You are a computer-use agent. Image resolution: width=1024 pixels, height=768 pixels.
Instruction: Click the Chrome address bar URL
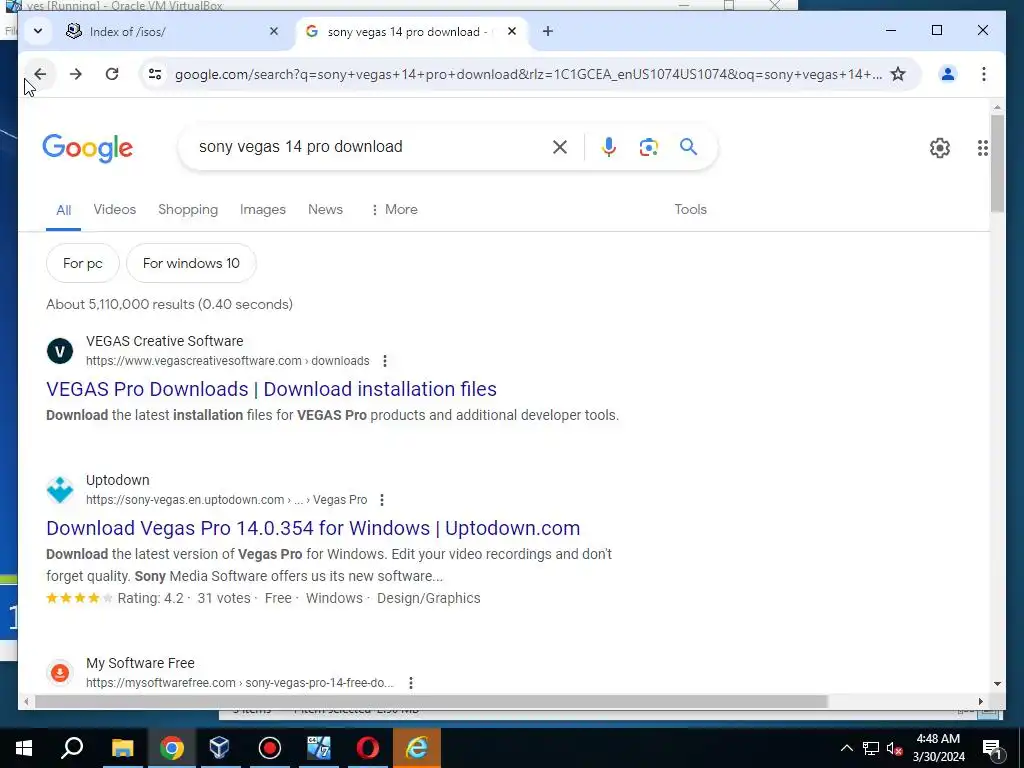click(x=528, y=74)
